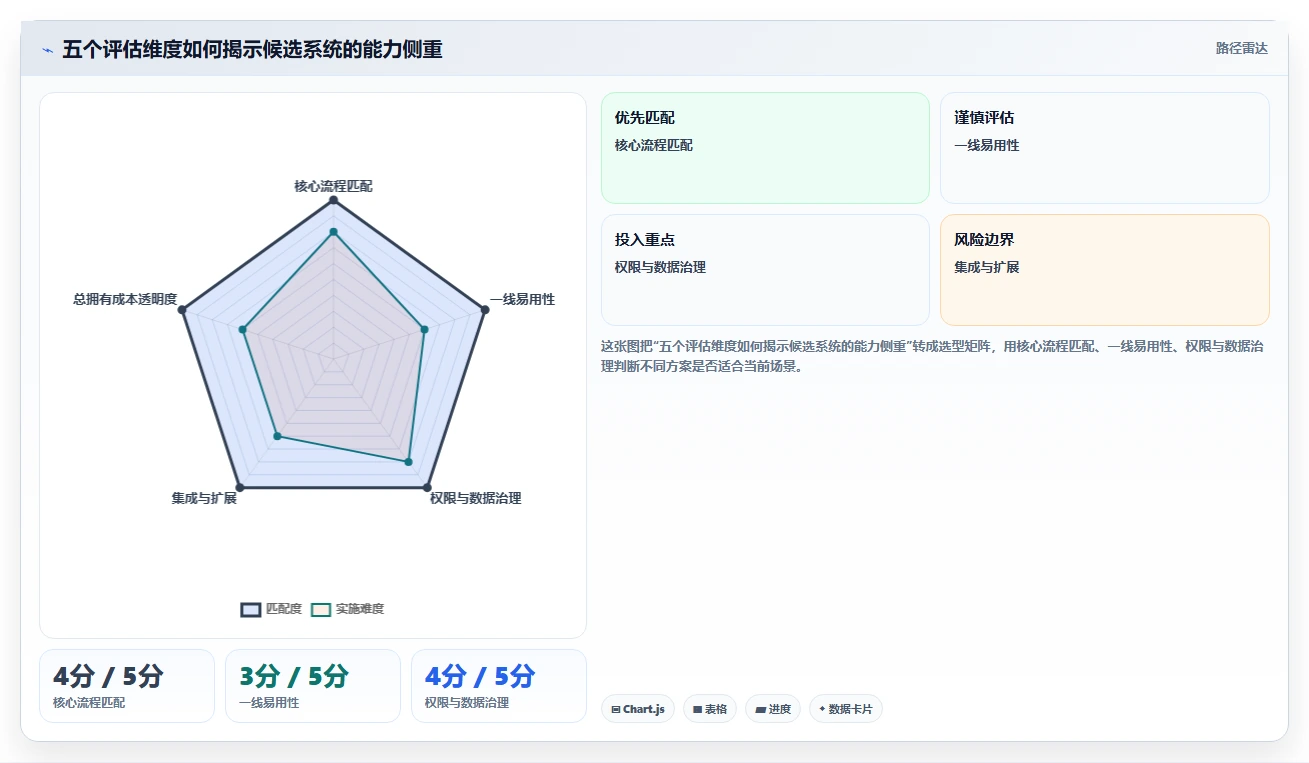Toggle the 实施难度 legend swatch
Screen dimensions: 1309x763
pyautogui.click(x=321, y=609)
